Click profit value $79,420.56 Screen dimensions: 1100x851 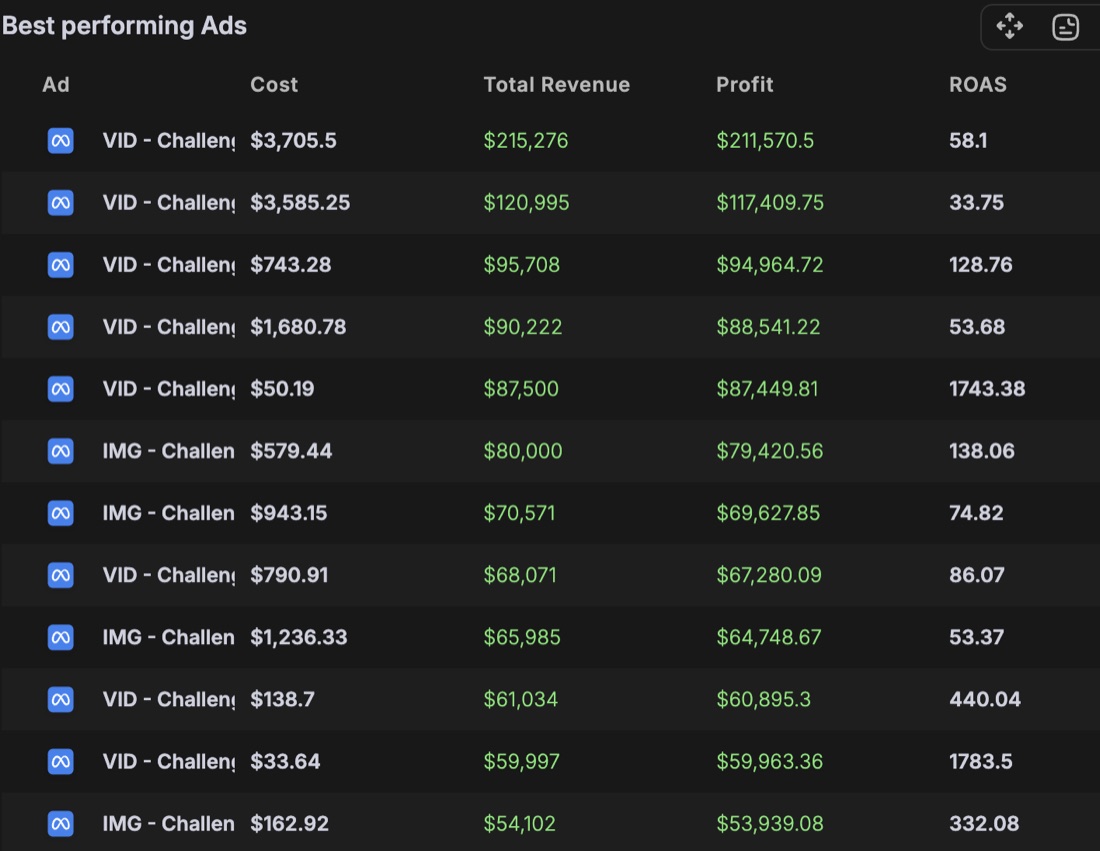pyautogui.click(x=770, y=451)
